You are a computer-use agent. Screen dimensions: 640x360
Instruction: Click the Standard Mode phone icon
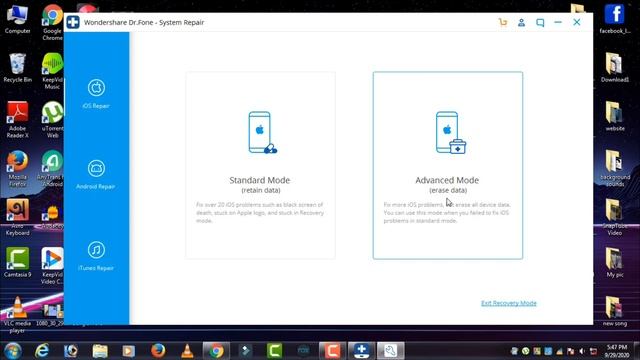tap(262, 133)
